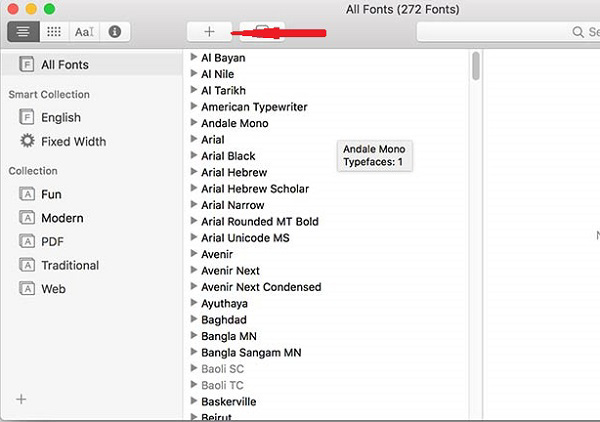The height and width of the screenshot is (422, 600).
Task: Switch to the sample list view
Action: 22,32
